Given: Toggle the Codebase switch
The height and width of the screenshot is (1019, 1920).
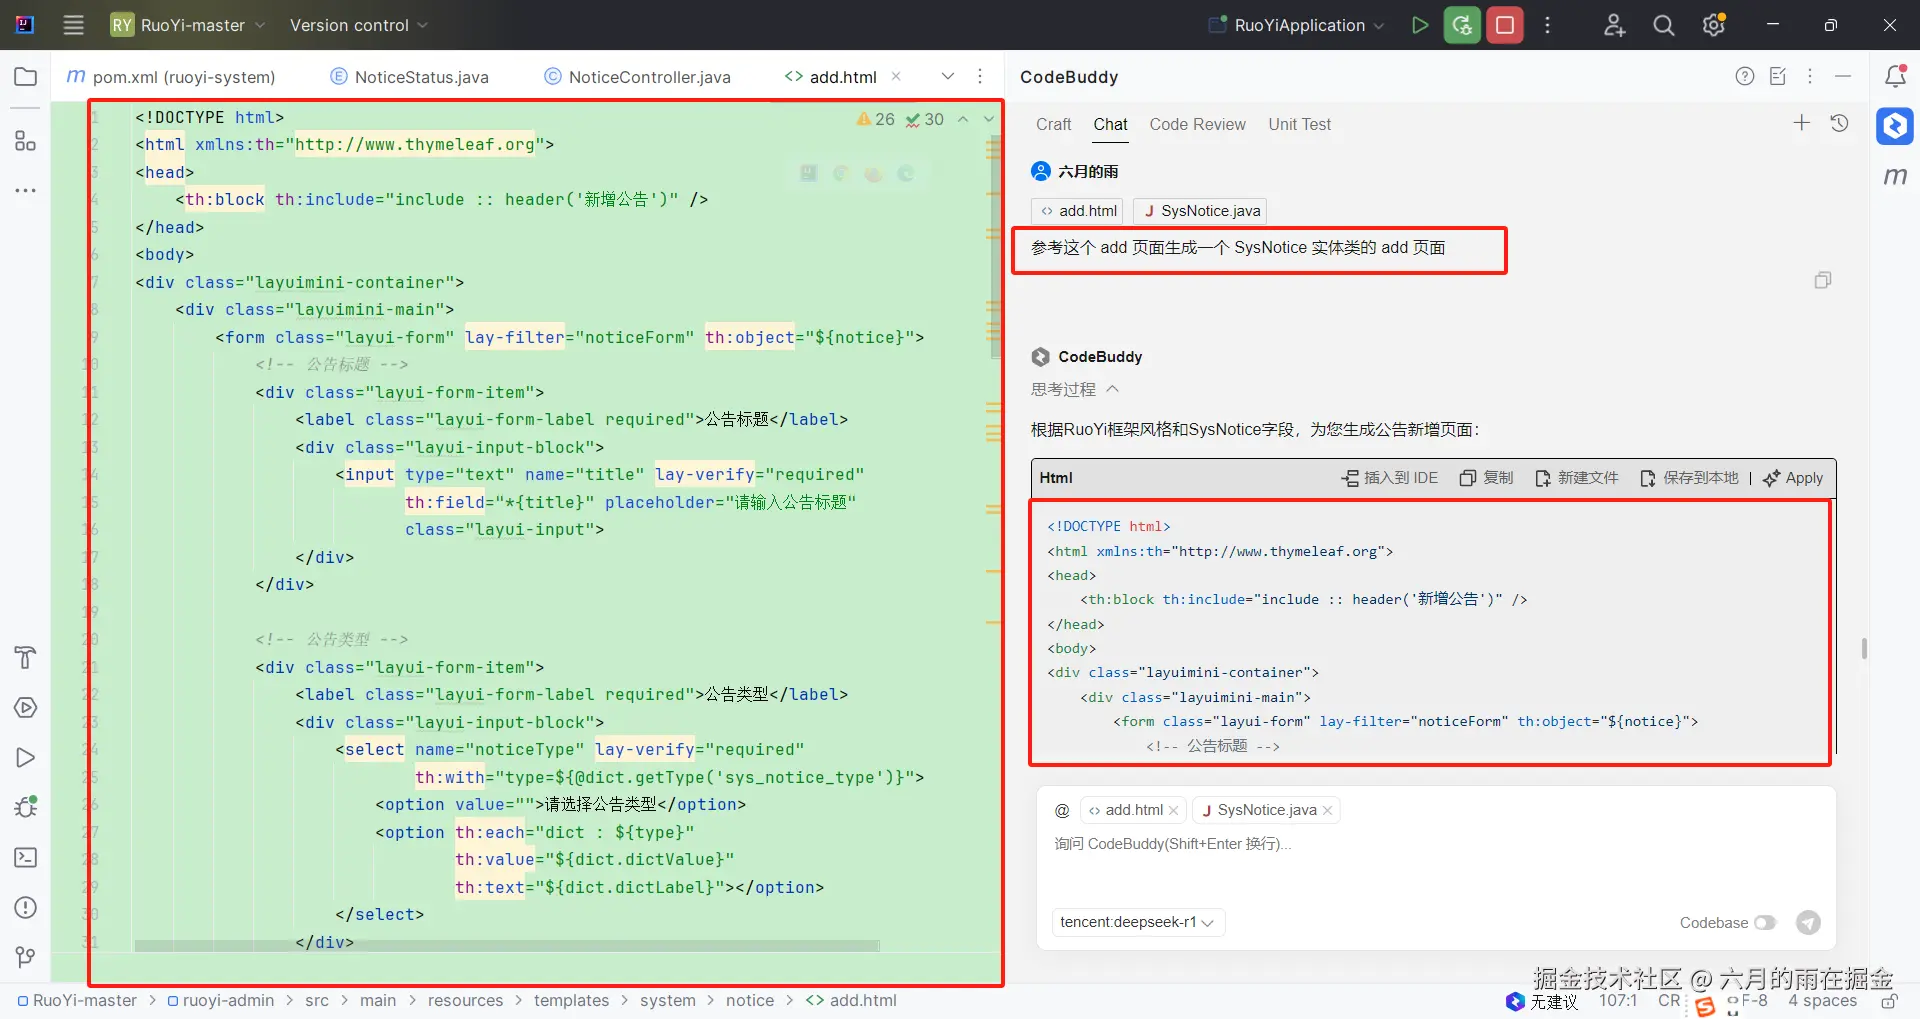Looking at the screenshot, I should coord(1765,922).
